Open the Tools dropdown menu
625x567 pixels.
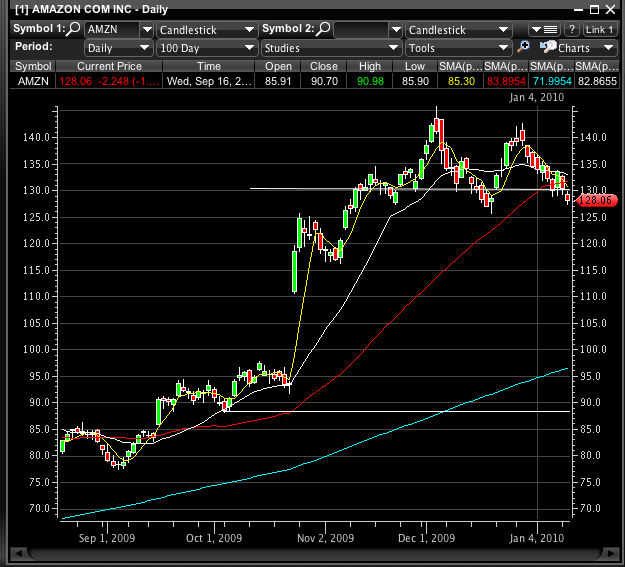coord(459,47)
